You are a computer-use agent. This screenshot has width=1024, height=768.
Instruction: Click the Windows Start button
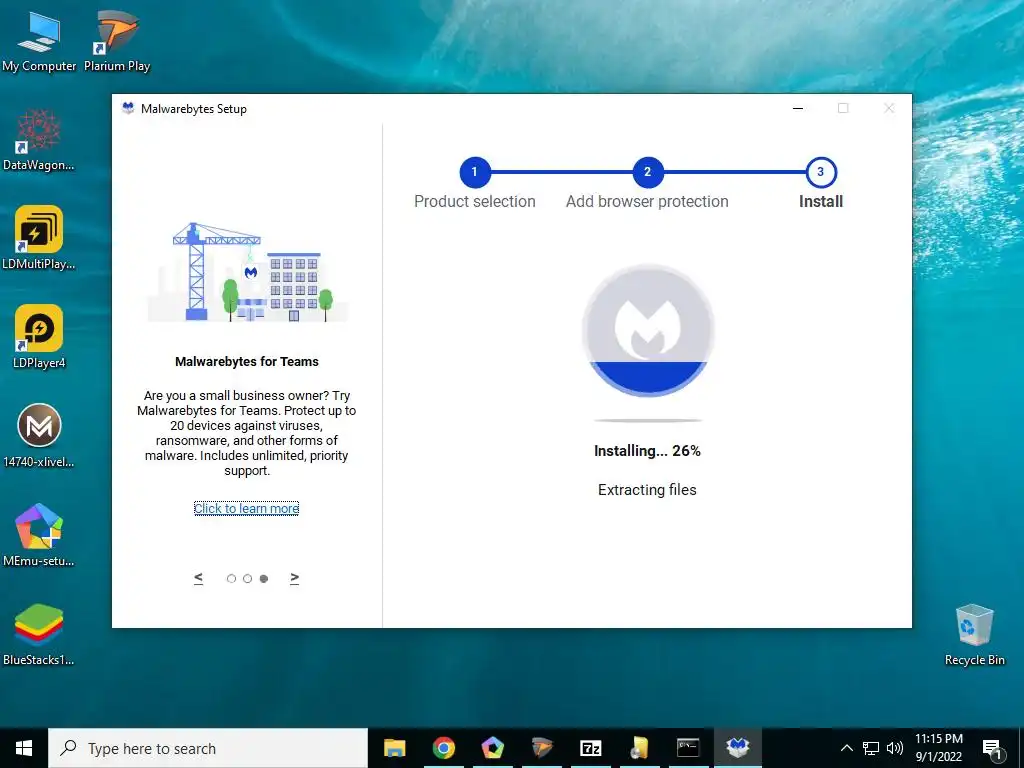click(24, 748)
